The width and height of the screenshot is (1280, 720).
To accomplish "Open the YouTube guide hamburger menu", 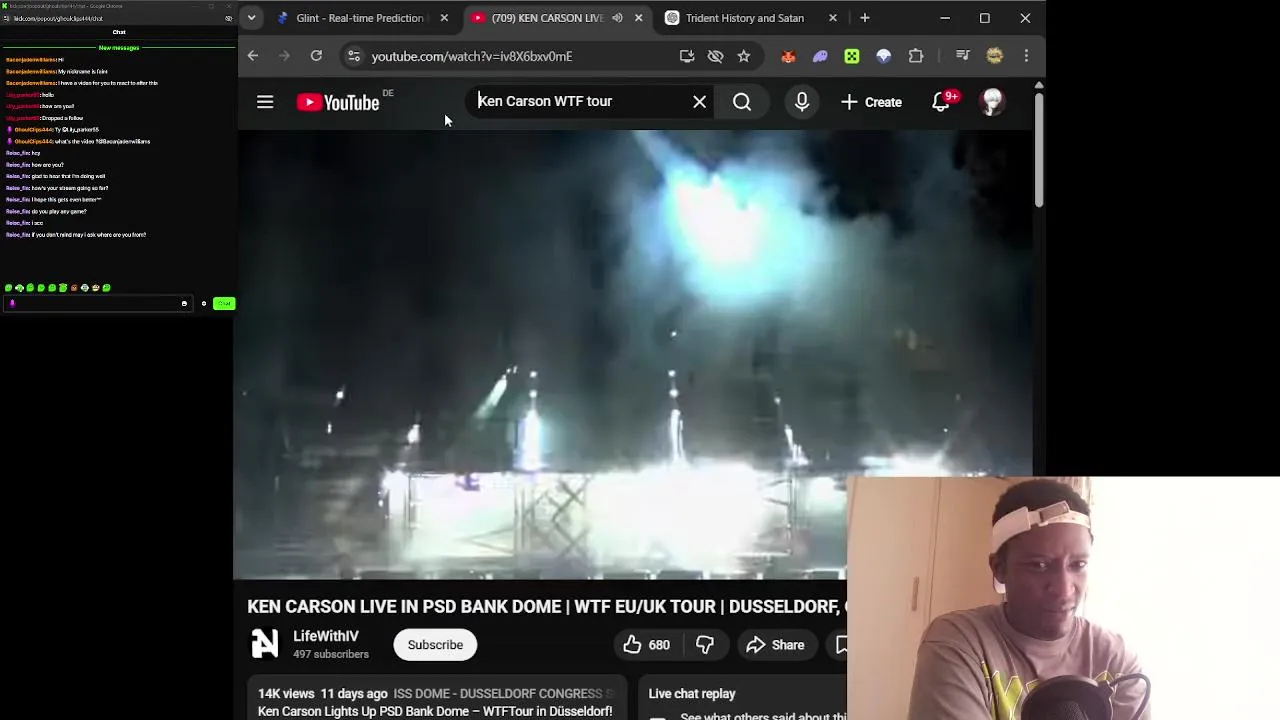I will [265, 102].
